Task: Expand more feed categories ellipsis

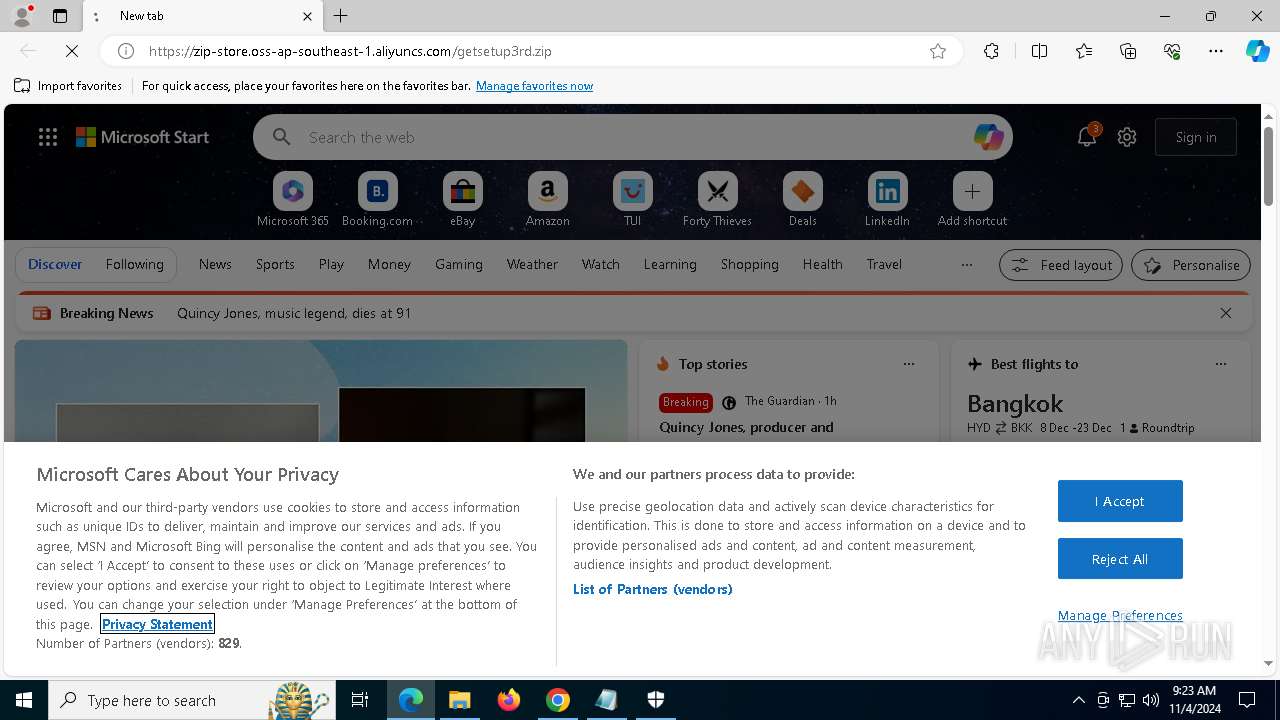Action: [966, 265]
